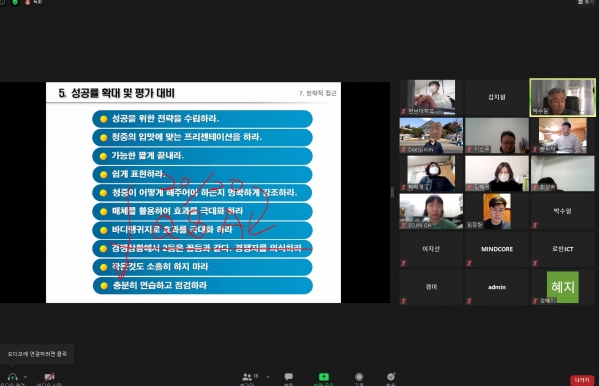This screenshot has width=600, height=386.
Task: Click the view layout button top-right
Action: point(586,2)
